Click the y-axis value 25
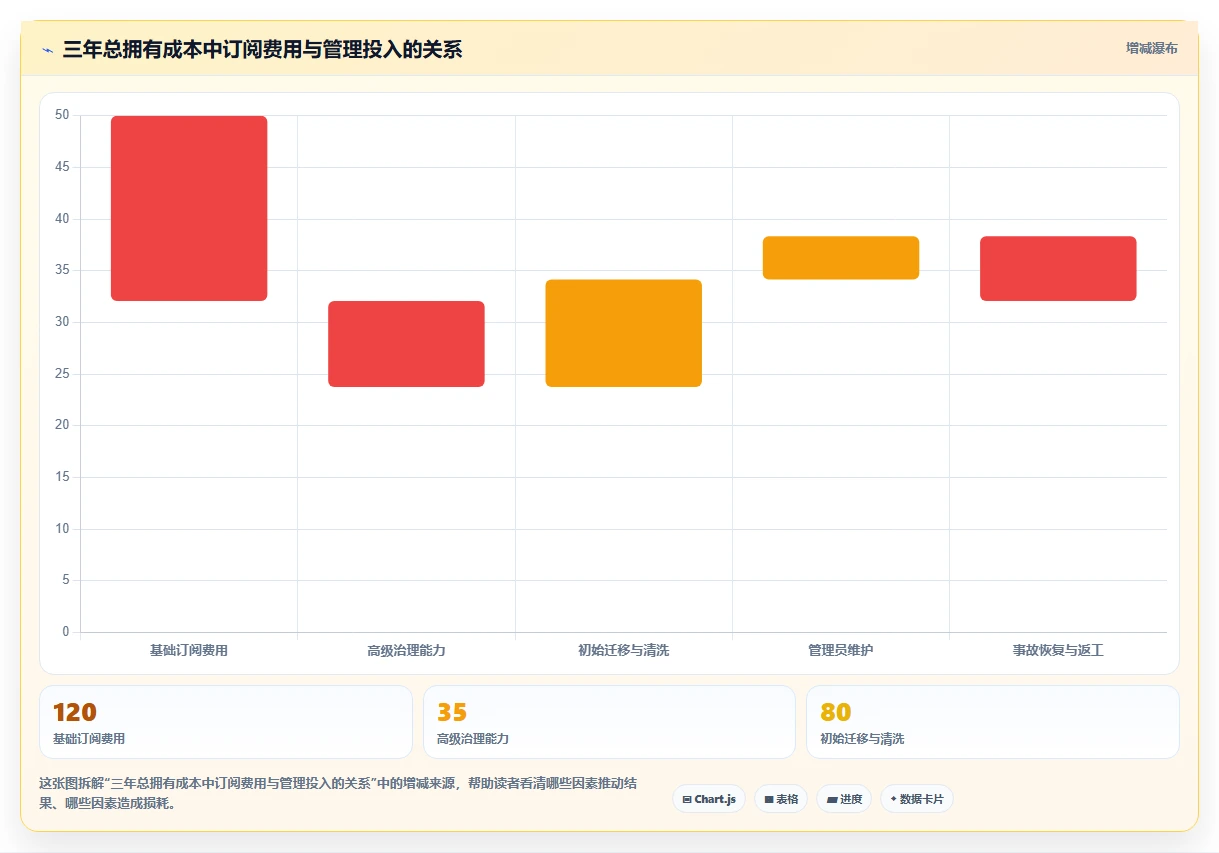Screen dimensions: 1219x853 (x=62, y=374)
